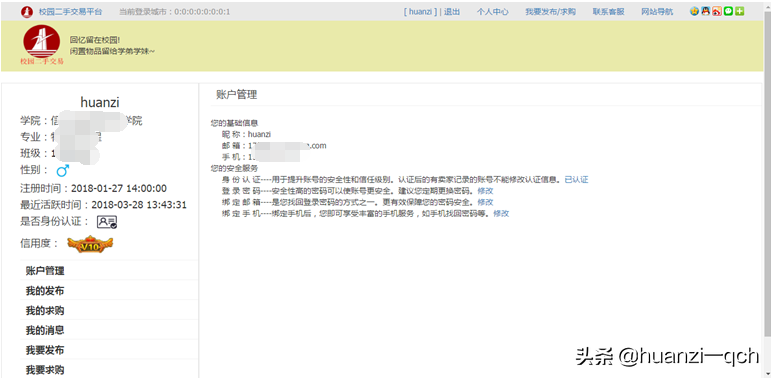The image size is (771, 378).
Task: Click 退出 to log out
Action: click(x=452, y=12)
